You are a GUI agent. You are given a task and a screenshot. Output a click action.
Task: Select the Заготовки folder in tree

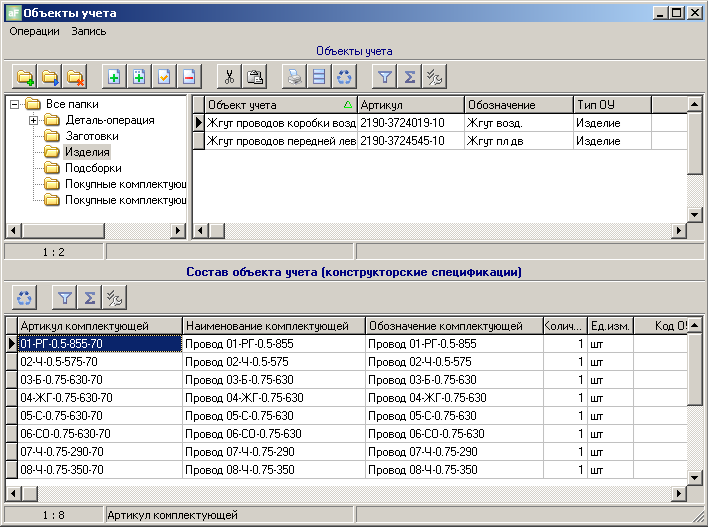(92, 136)
